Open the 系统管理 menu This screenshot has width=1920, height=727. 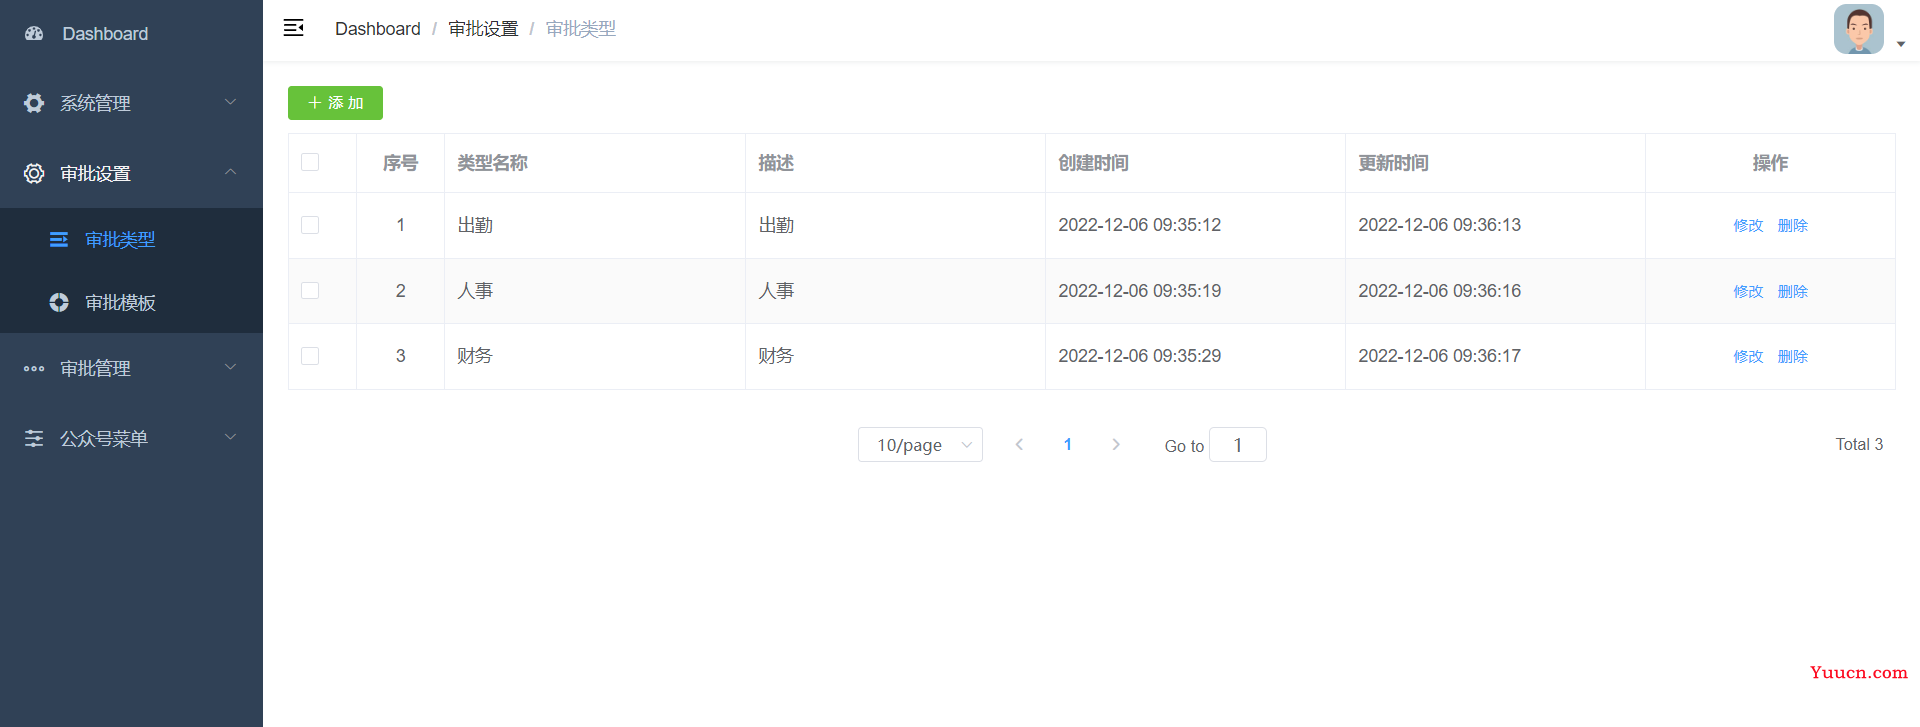point(131,103)
